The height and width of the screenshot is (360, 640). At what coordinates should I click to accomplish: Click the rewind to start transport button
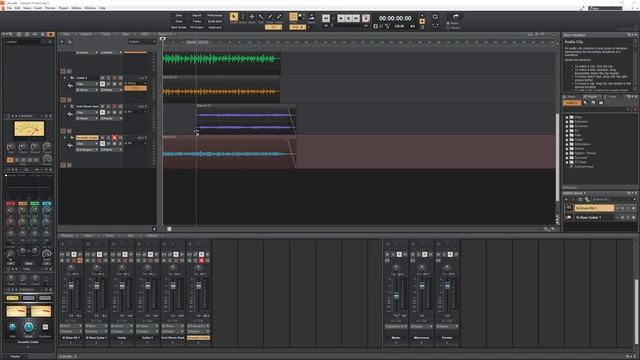[326, 18]
